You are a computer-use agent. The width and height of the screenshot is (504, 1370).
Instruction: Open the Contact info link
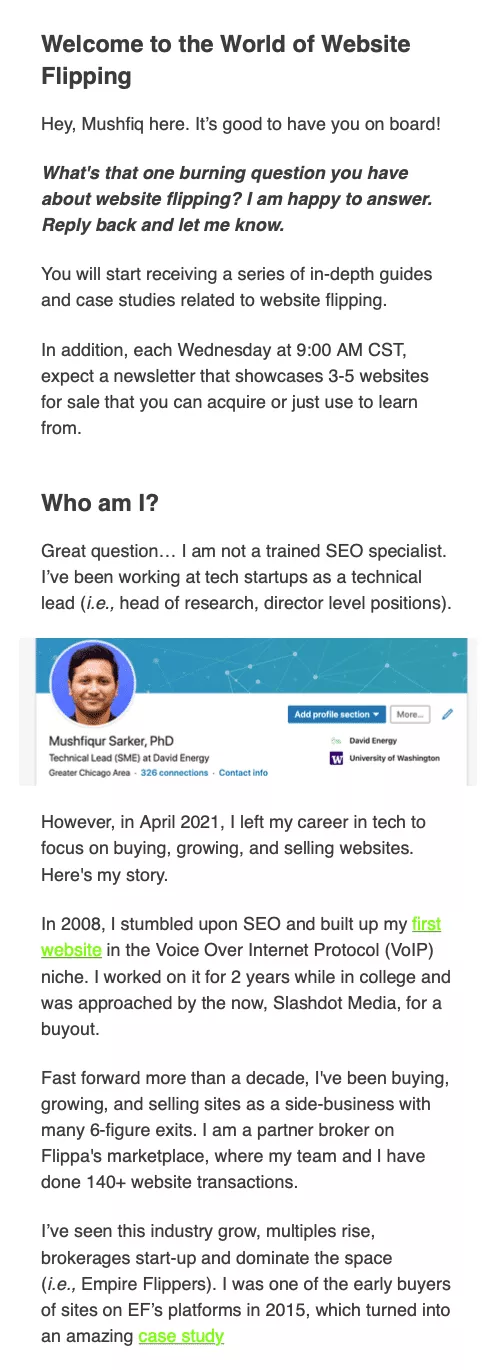coord(243,773)
